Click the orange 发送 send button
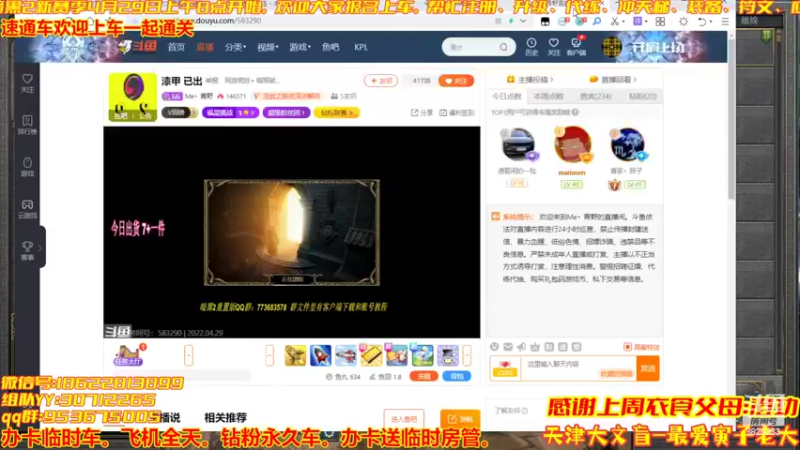 [648, 368]
